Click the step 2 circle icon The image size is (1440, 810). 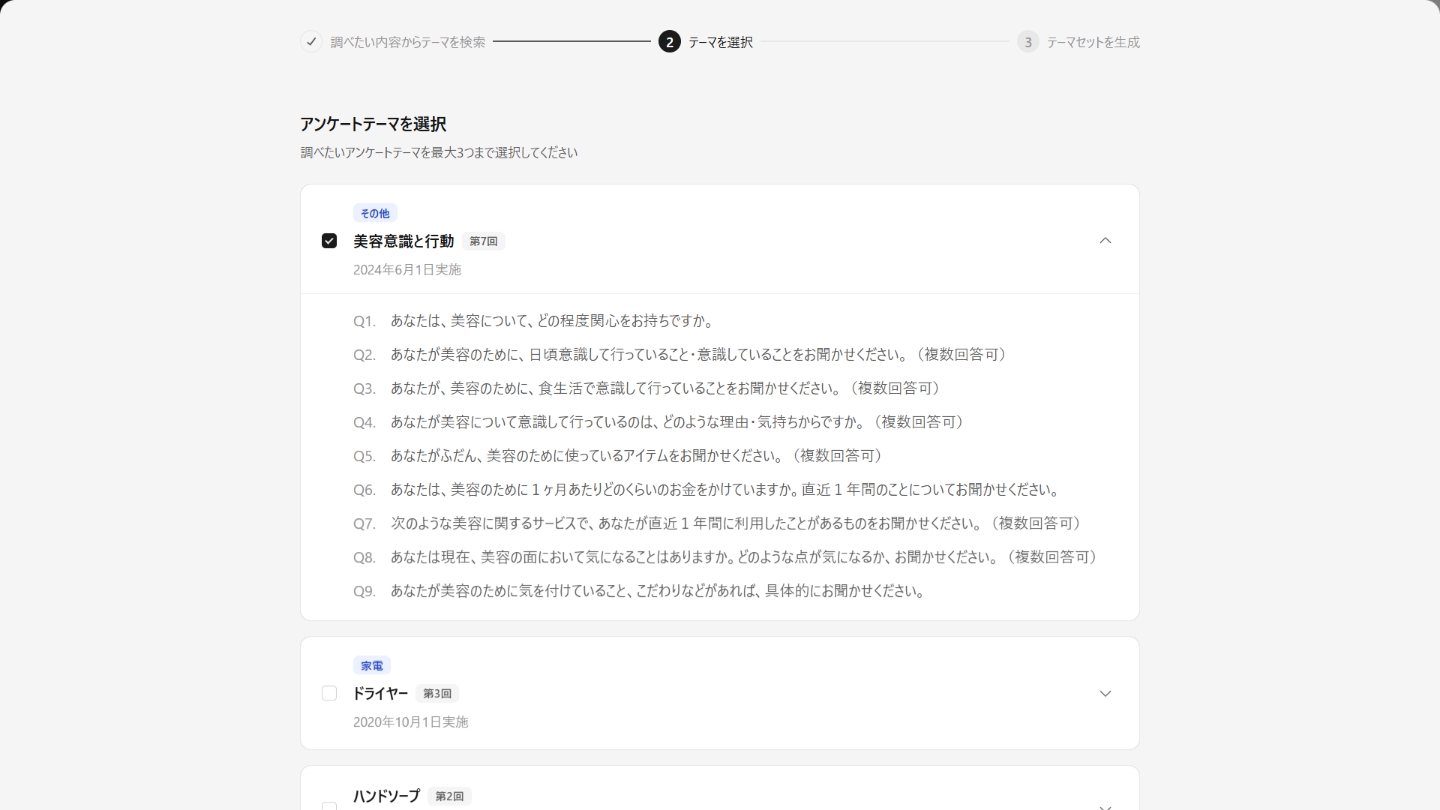[669, 42]
